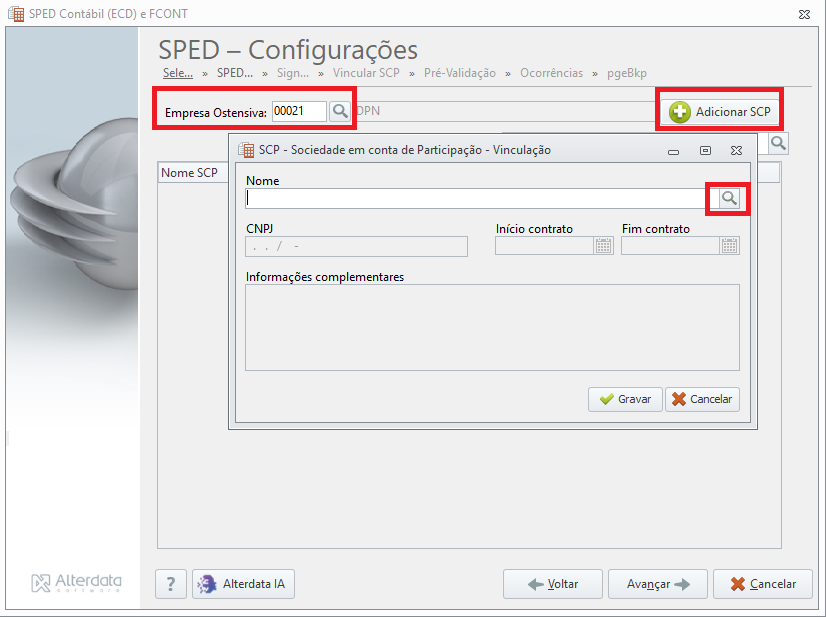Click the Nome SCP column header
Screen dimensions: 826x617
[193, 173]
